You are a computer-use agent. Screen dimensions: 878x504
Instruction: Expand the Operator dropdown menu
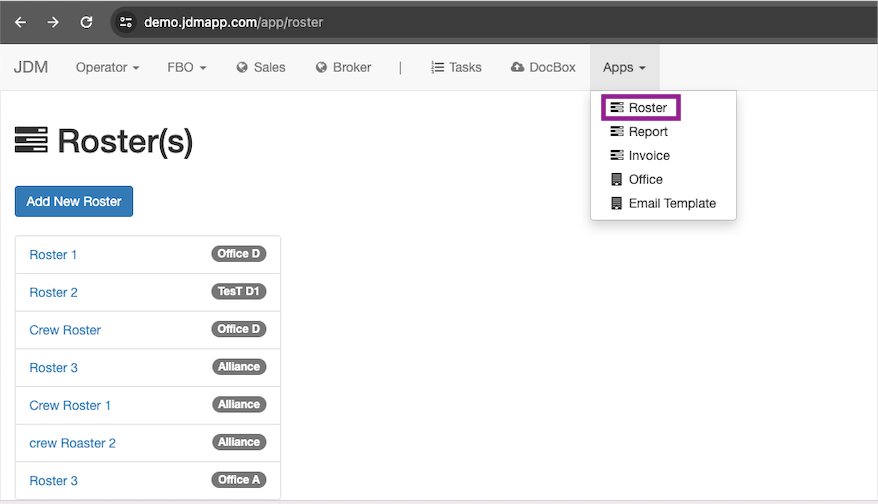tap(107, 68)
